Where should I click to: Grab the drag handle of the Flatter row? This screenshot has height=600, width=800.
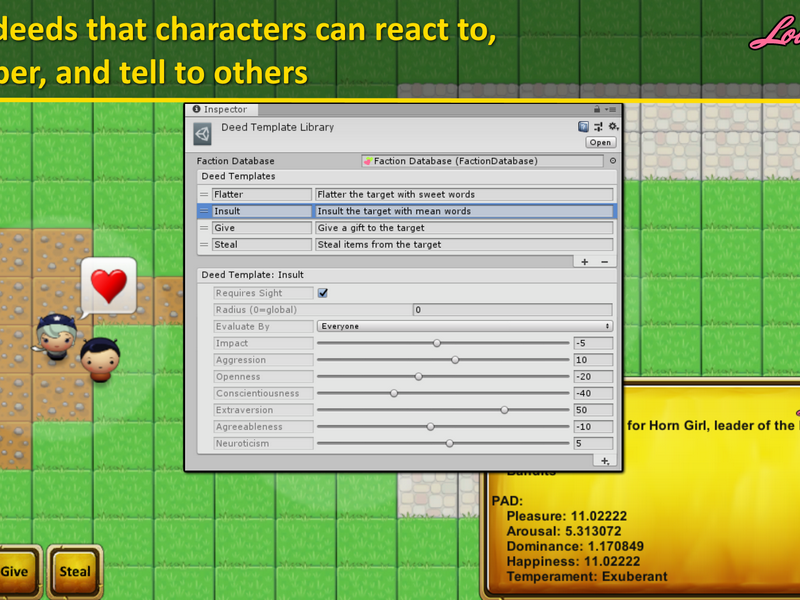(204, 194)
